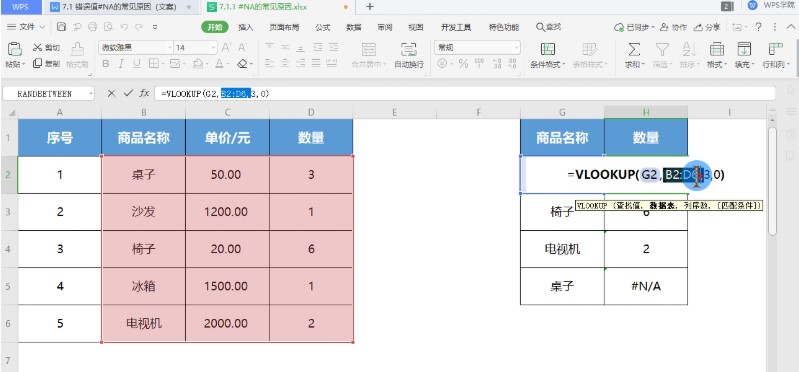Toggle Underline formatting
The width and height of the screenshot is (799, 372).
[x=137, y=64]
